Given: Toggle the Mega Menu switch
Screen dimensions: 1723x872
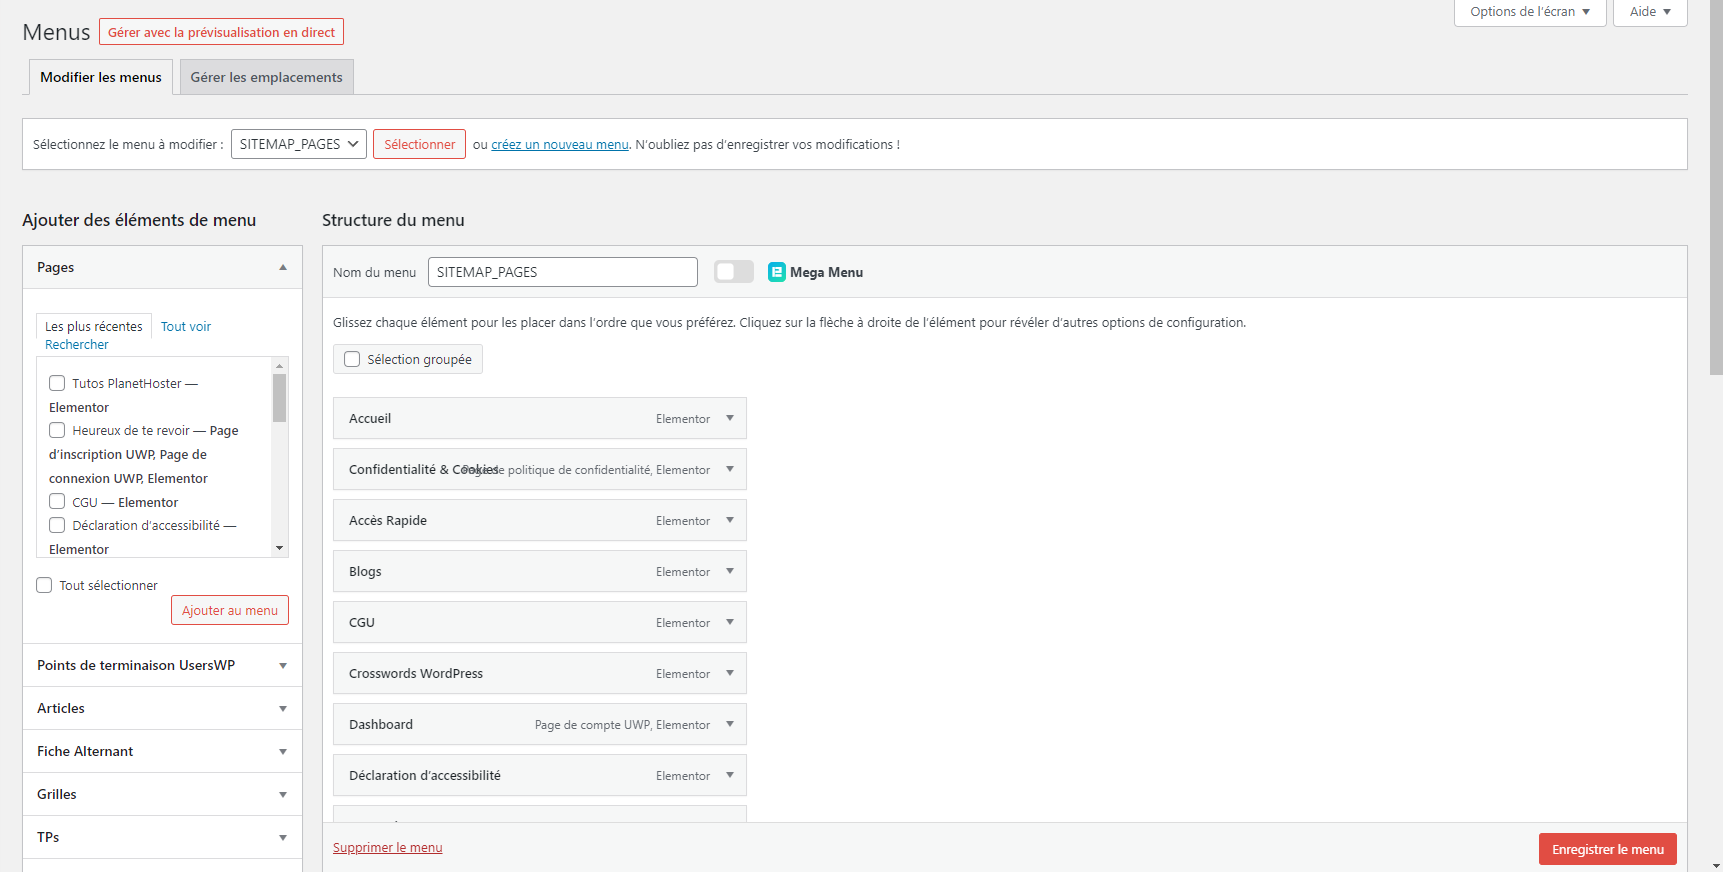Looking at the screenshot, I should [x=734, y=272].
